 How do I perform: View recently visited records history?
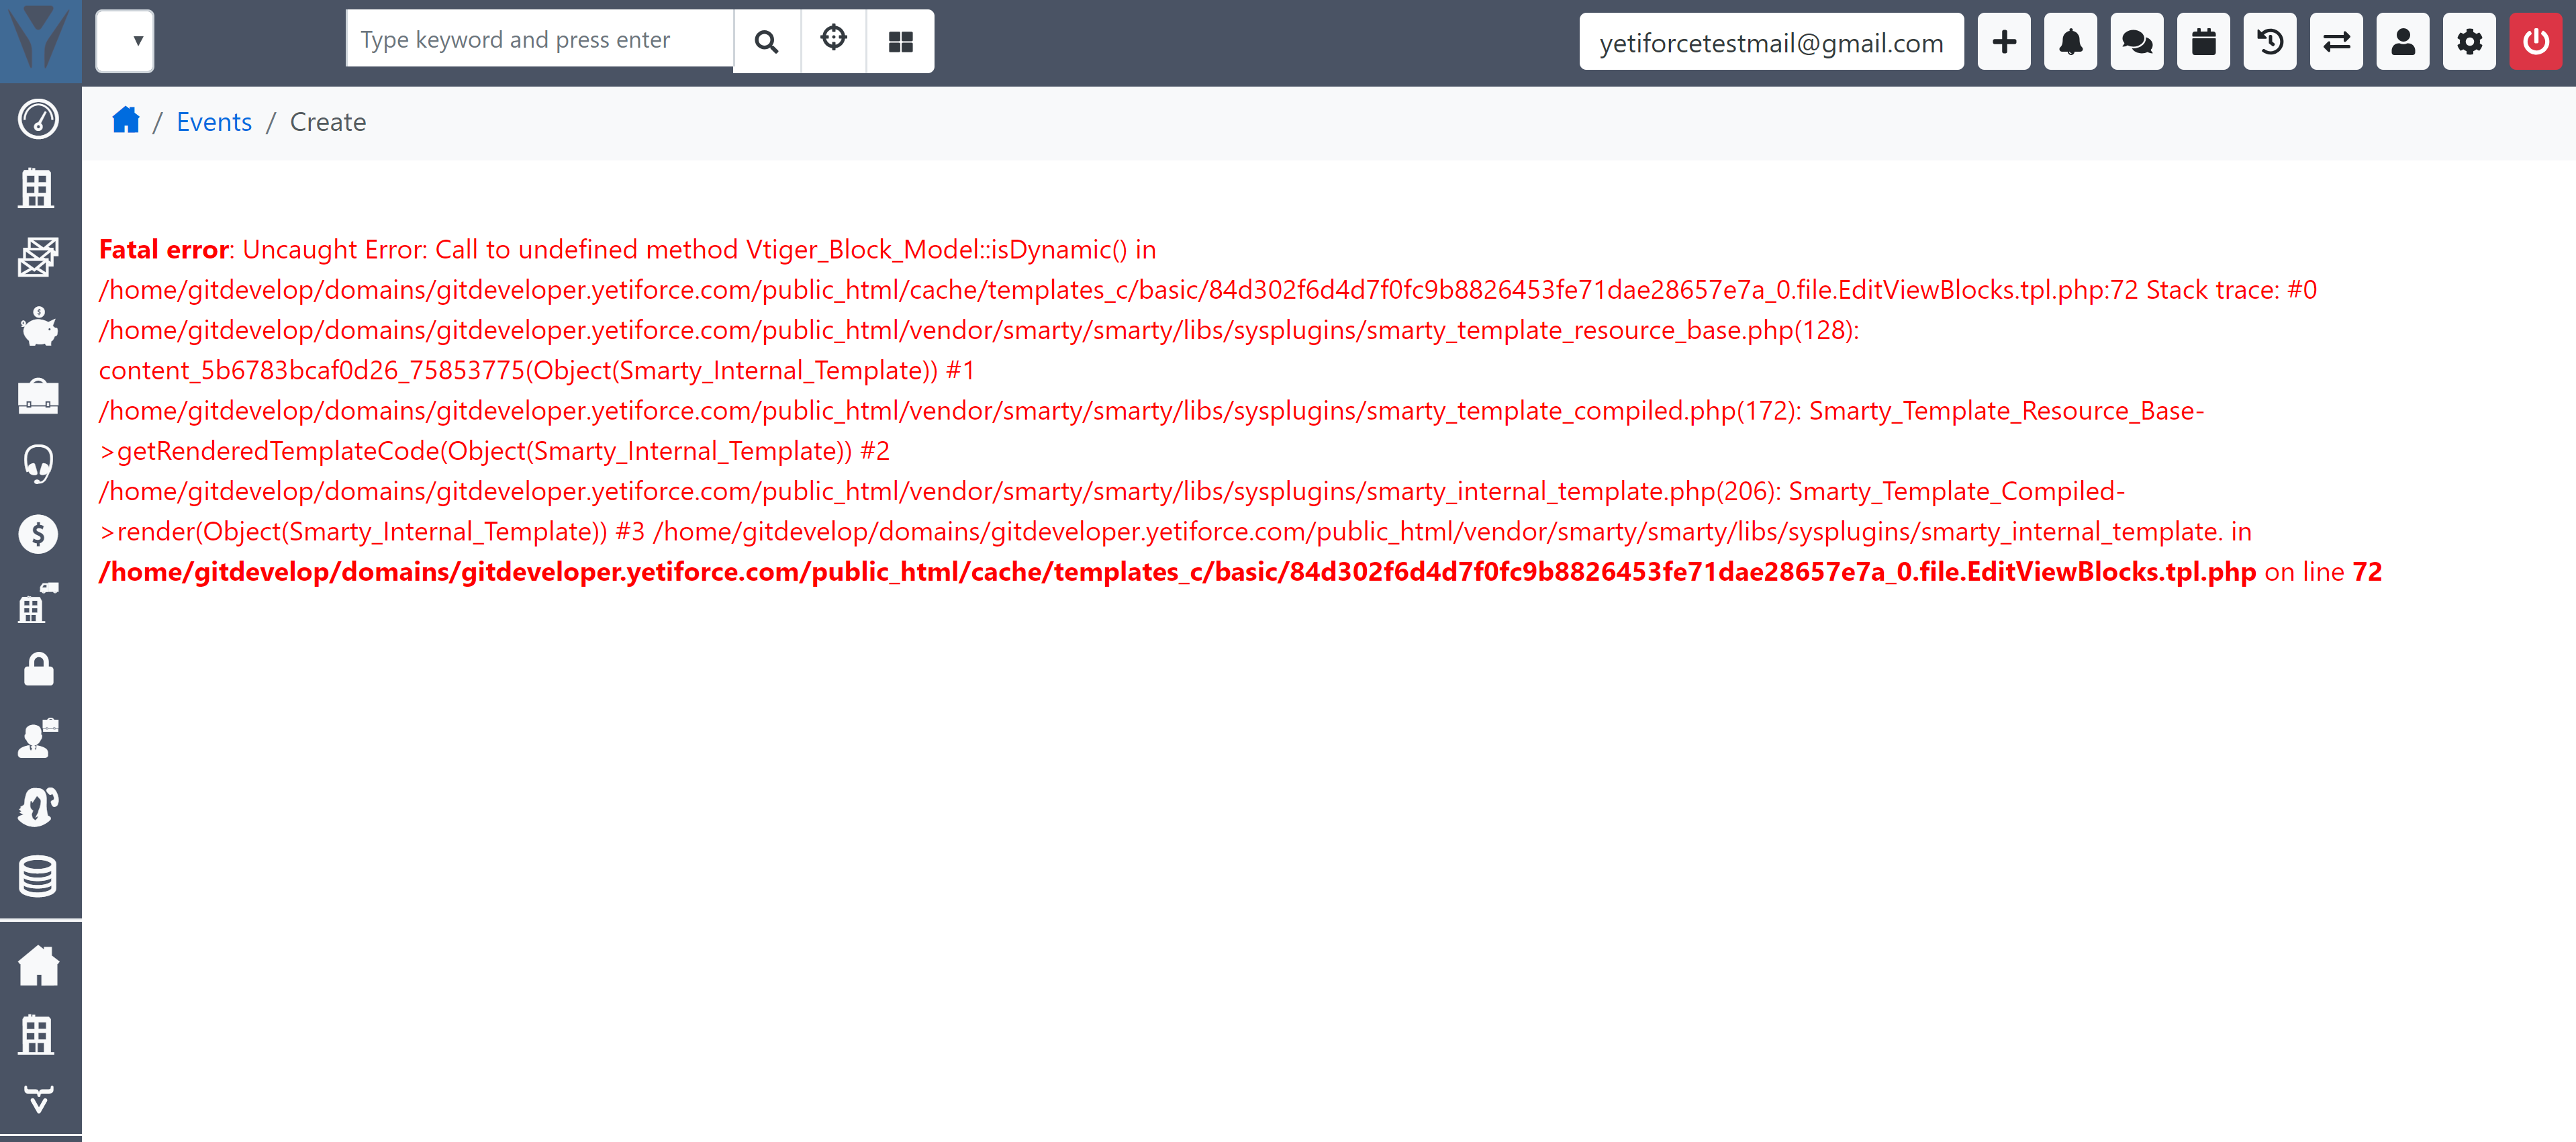pyautogui.click(x=2270, y=41)
